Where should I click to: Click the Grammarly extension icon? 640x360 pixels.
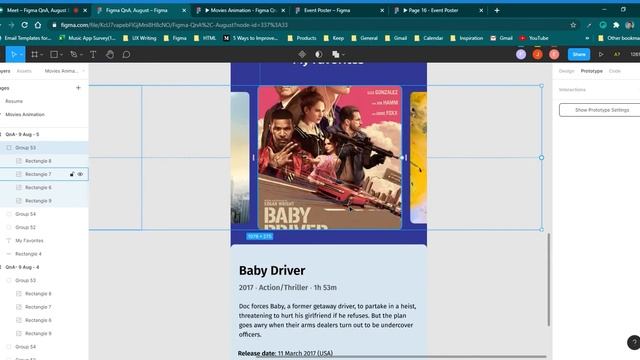[x=603, y=25]
